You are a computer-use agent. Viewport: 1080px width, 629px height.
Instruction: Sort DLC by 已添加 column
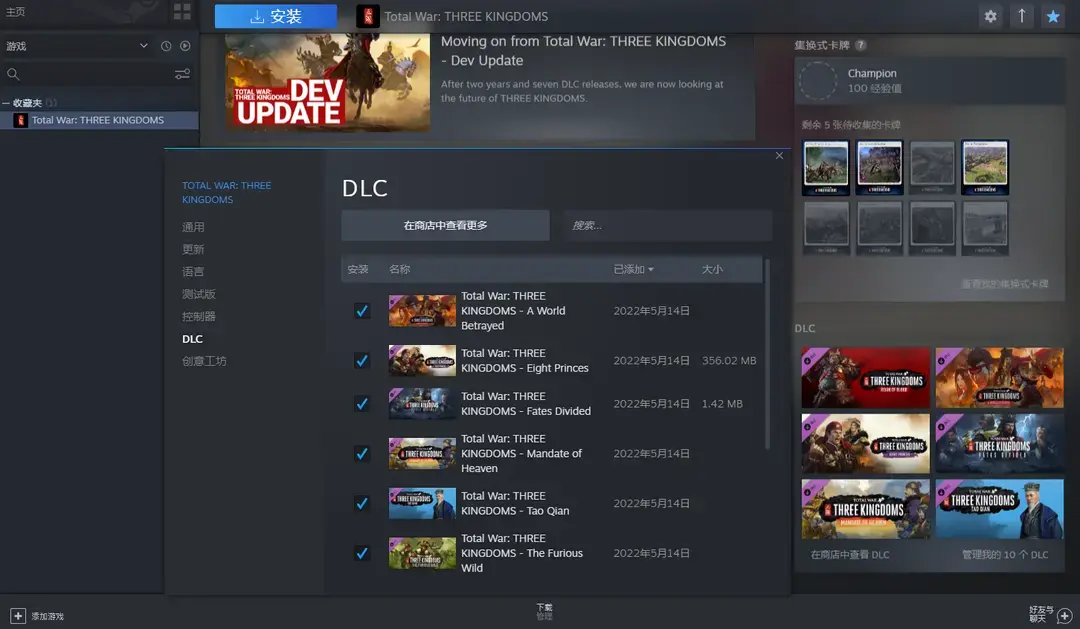(633, 269)
